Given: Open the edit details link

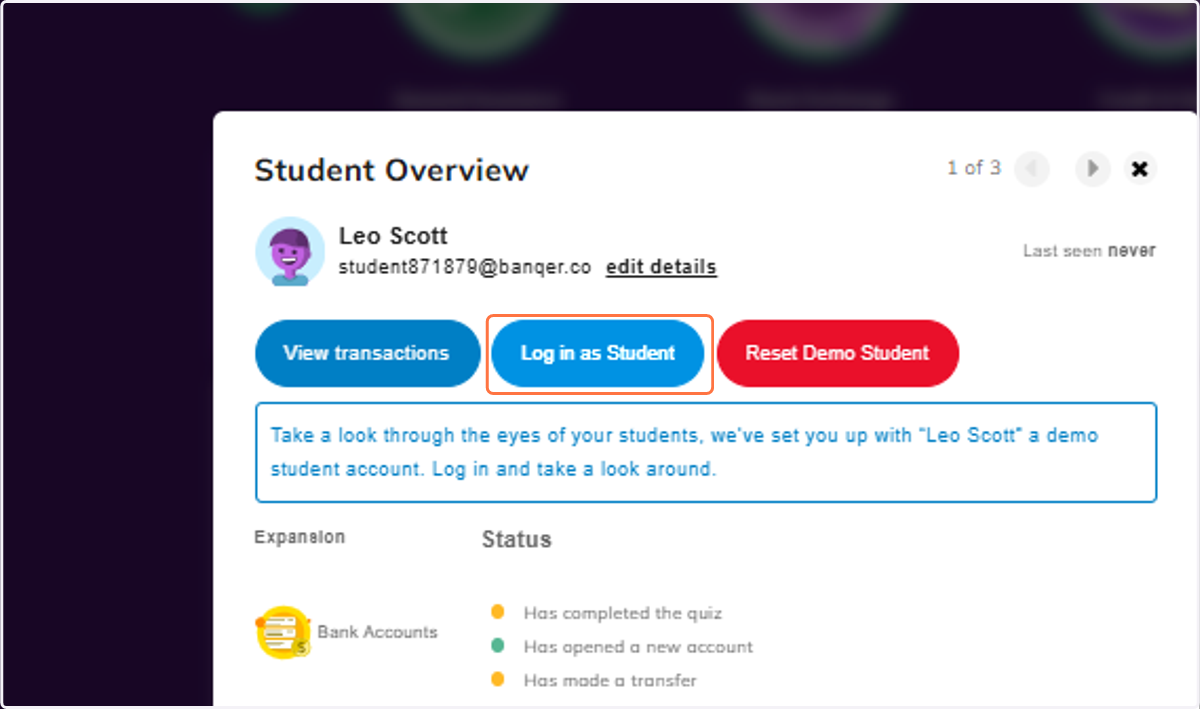Looking at the screenshot, I should tap(661, 267).
